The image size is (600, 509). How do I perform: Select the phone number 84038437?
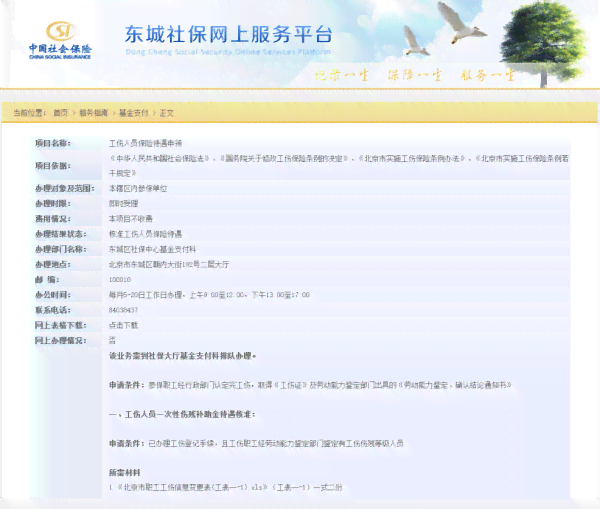click(123, 310)
